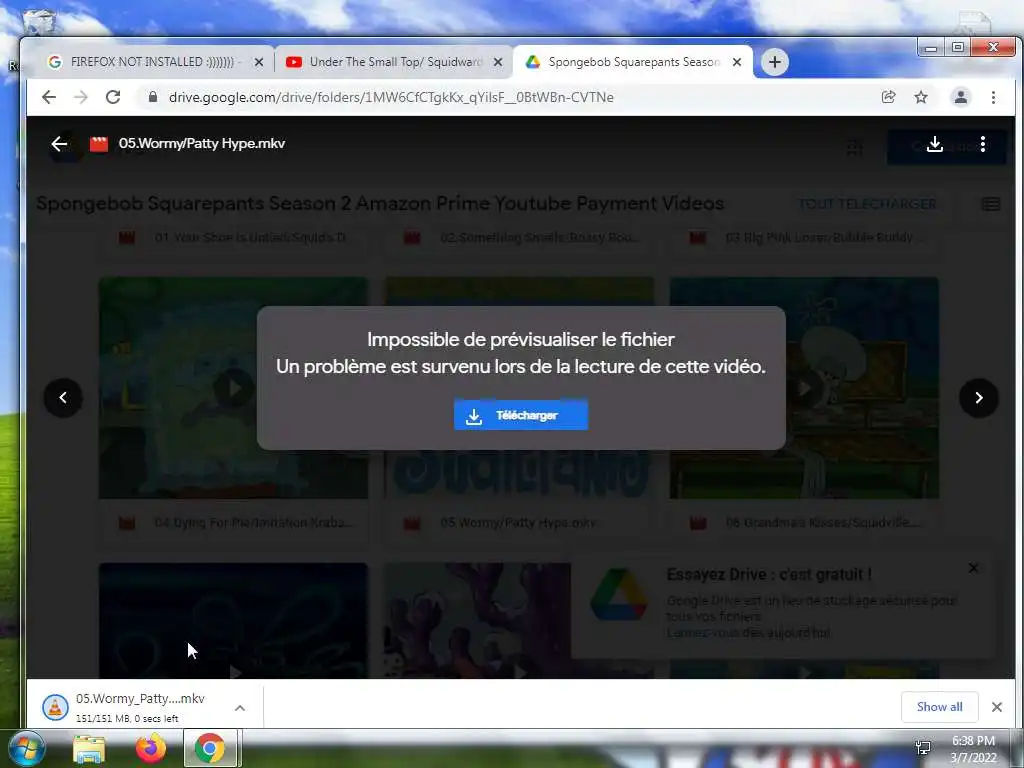Open File Explorer from taskbar

point(89,749)
